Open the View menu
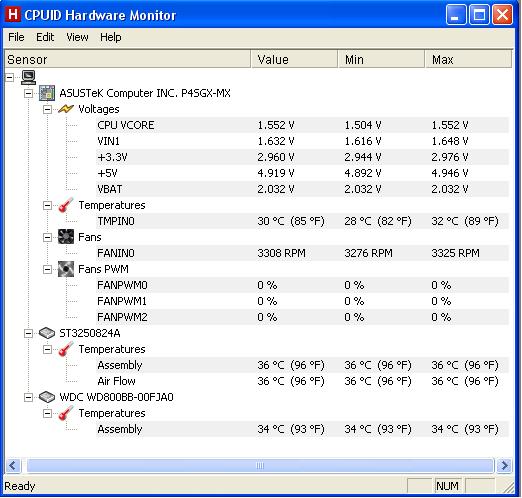 point(77,37)
